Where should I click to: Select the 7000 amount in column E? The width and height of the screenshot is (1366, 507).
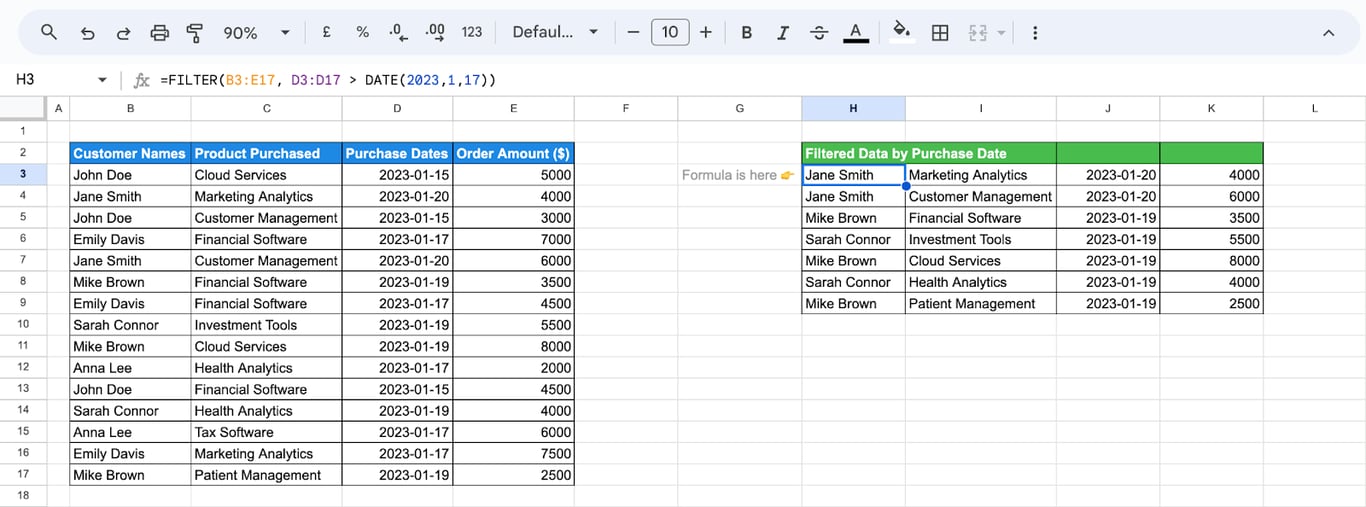coord(513,239)
